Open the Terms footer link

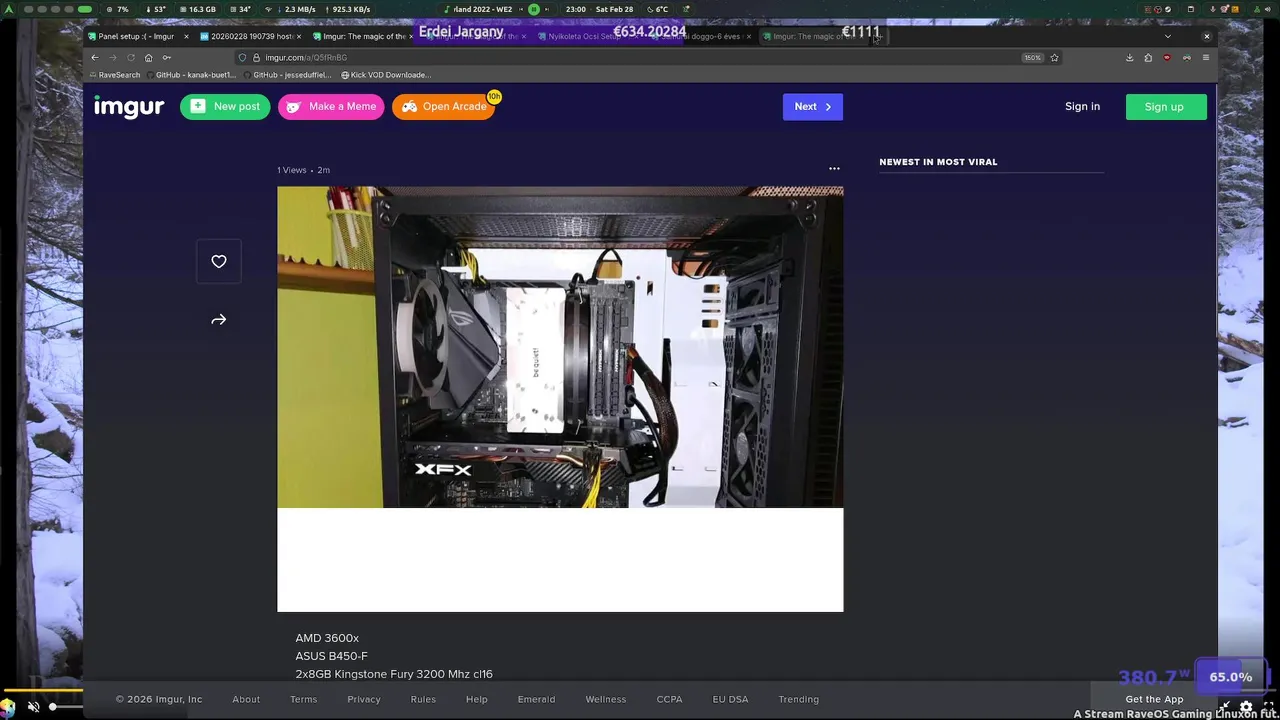303,699
